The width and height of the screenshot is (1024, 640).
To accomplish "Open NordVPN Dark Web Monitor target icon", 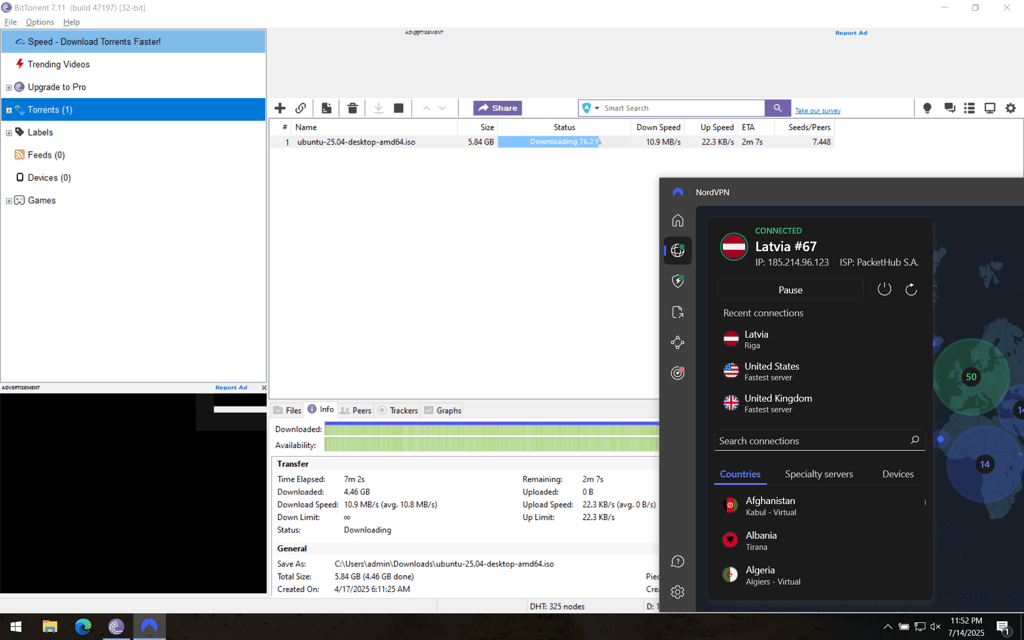I will coord(678,373).
